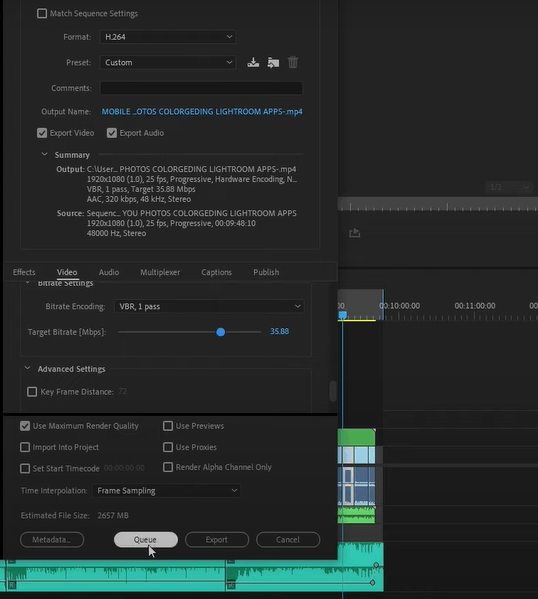The width and height of the screenshot is (538, 599).
Task: Switch to the Audio tab
Action: coord(109,272)
